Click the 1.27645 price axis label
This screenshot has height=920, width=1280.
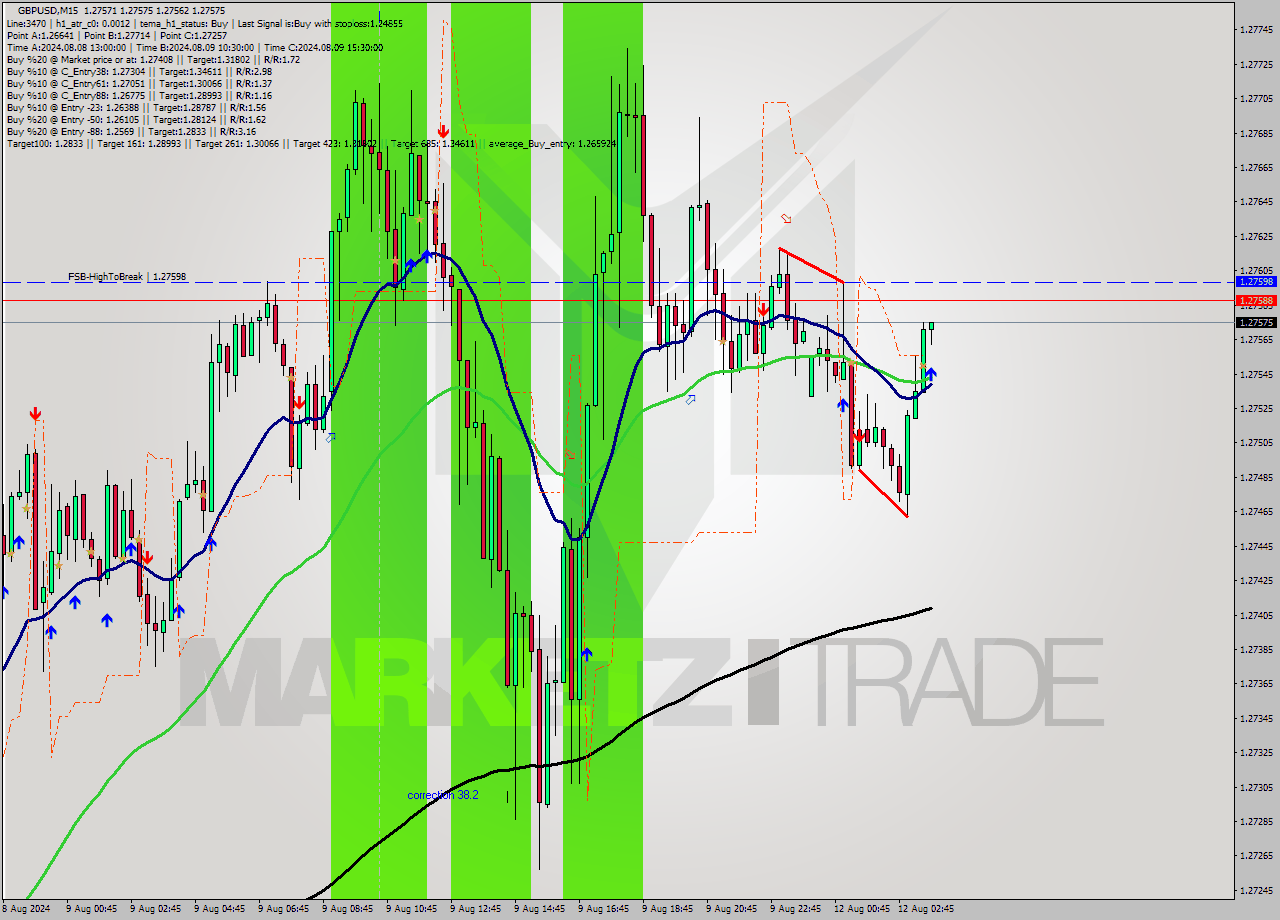tap(1256, 202)
